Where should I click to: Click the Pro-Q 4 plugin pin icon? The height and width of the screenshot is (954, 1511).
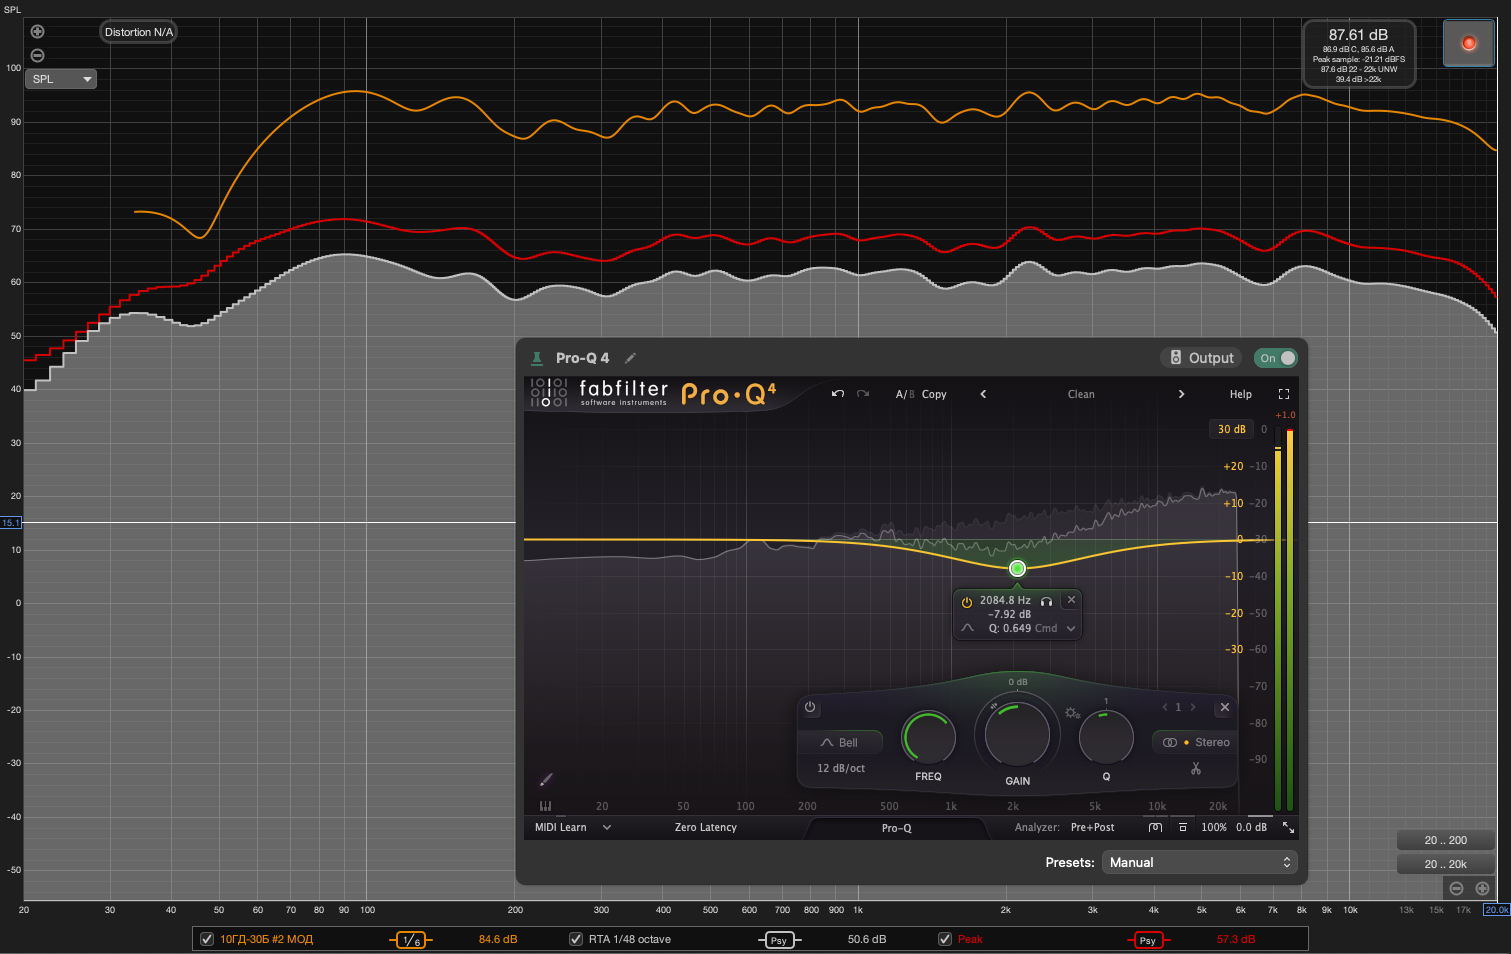[x=536, y=358]
